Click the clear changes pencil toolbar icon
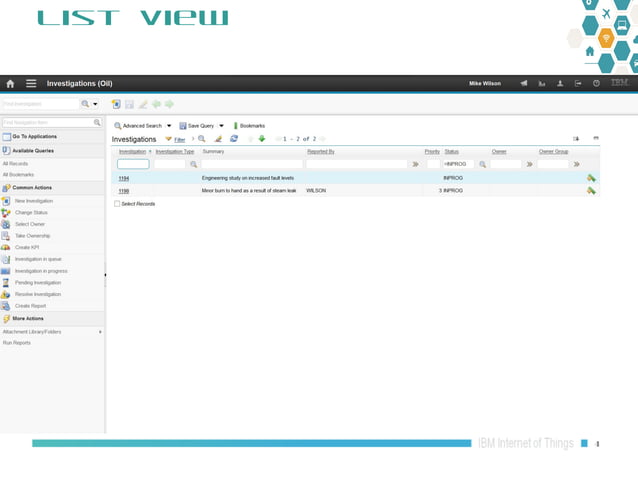This screenshot has height=479, width=638. pos(142,104)
